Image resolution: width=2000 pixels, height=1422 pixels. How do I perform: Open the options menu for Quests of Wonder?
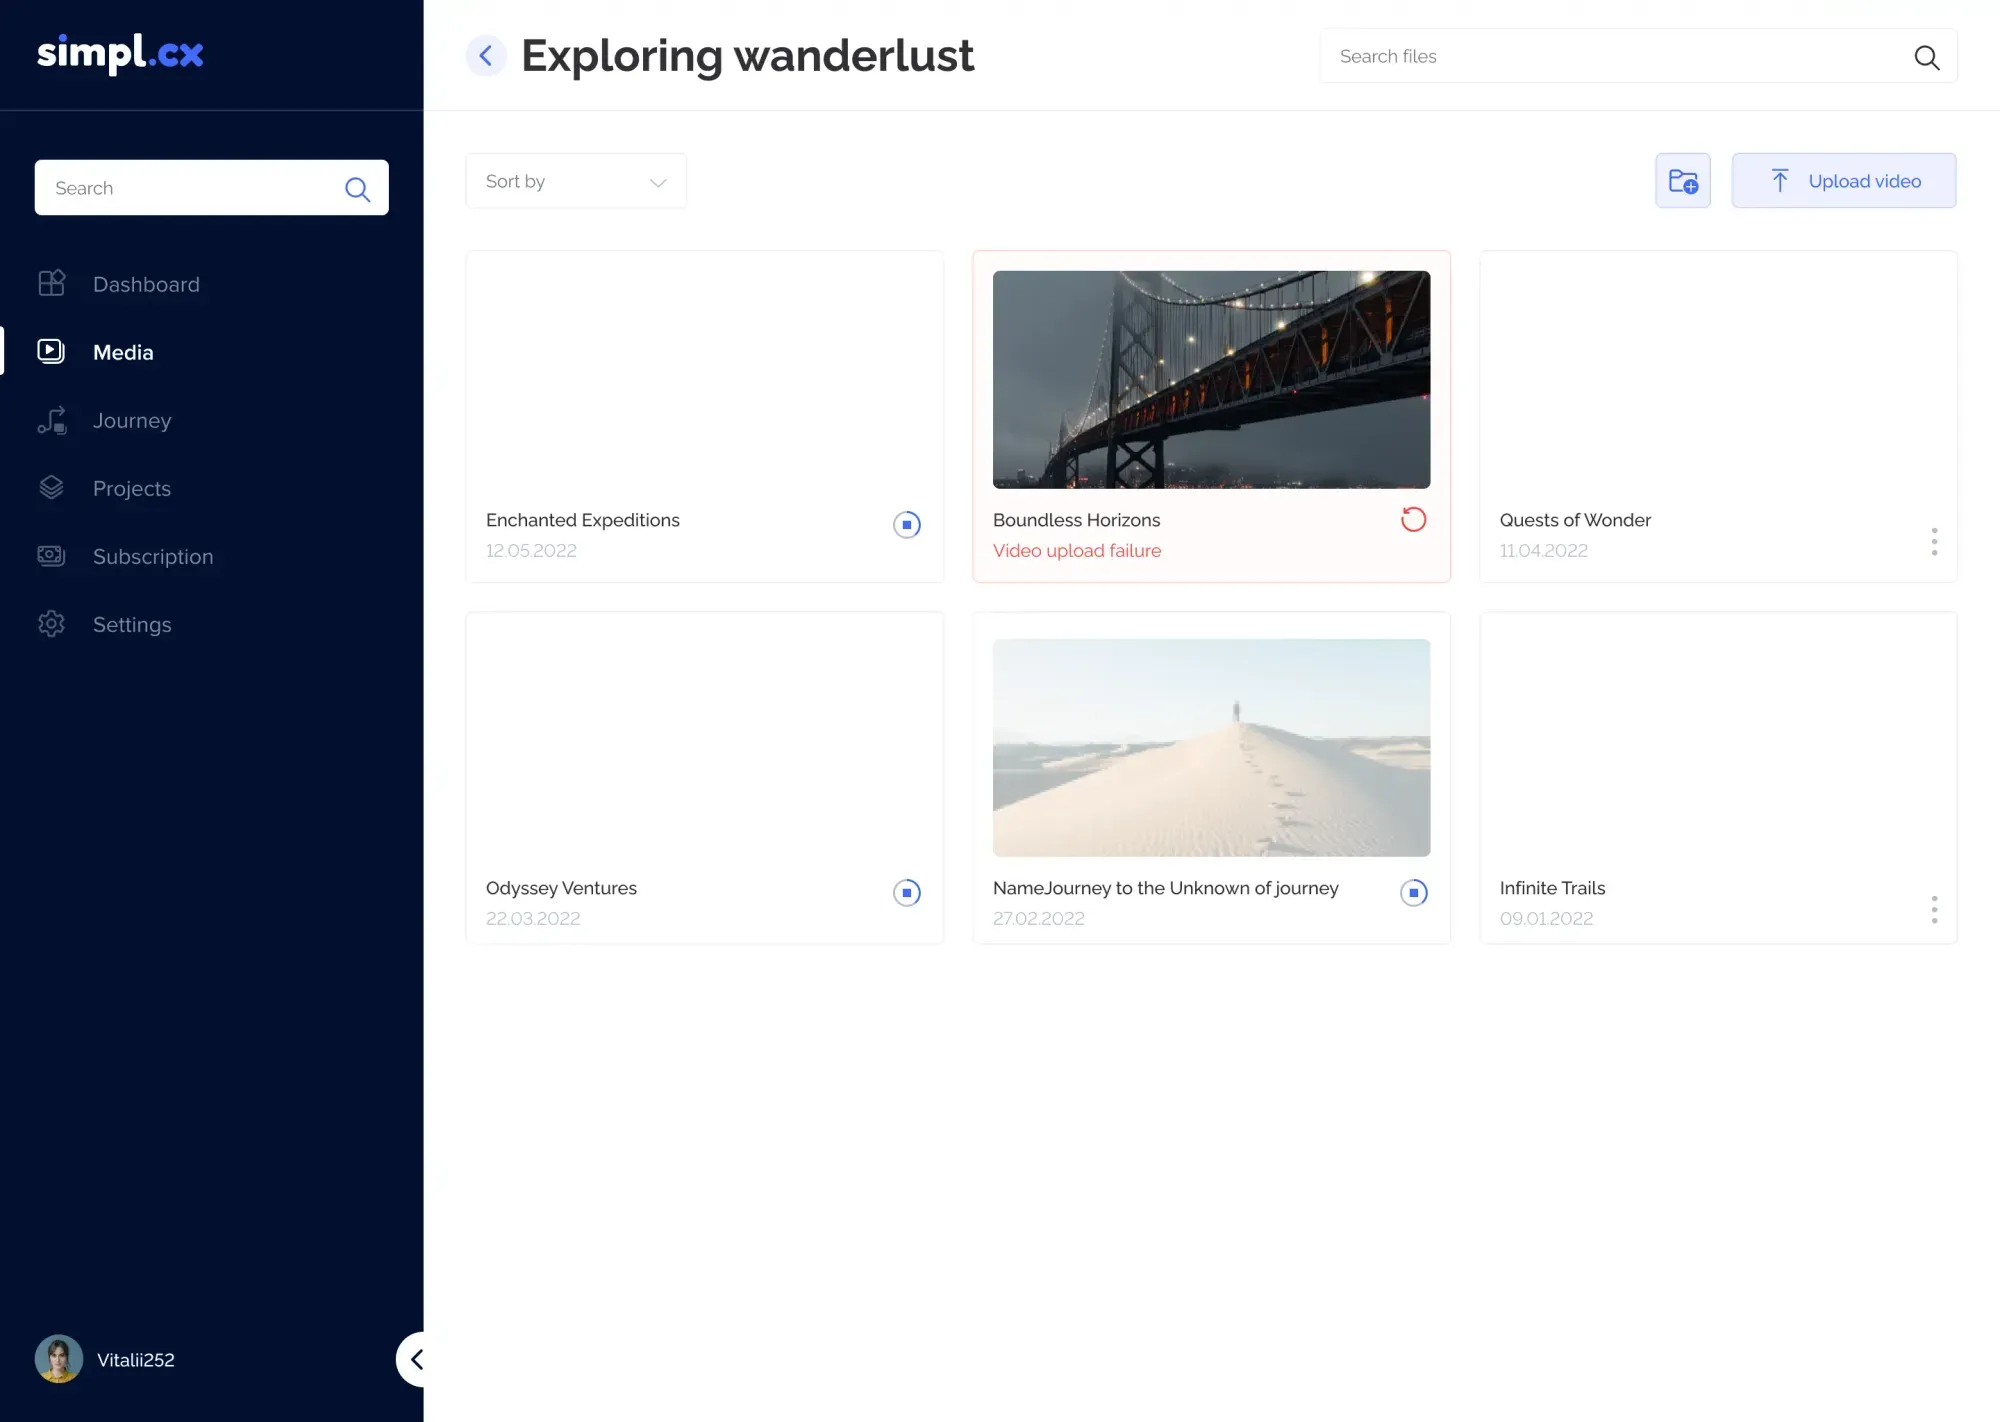tap(1934, 542)
